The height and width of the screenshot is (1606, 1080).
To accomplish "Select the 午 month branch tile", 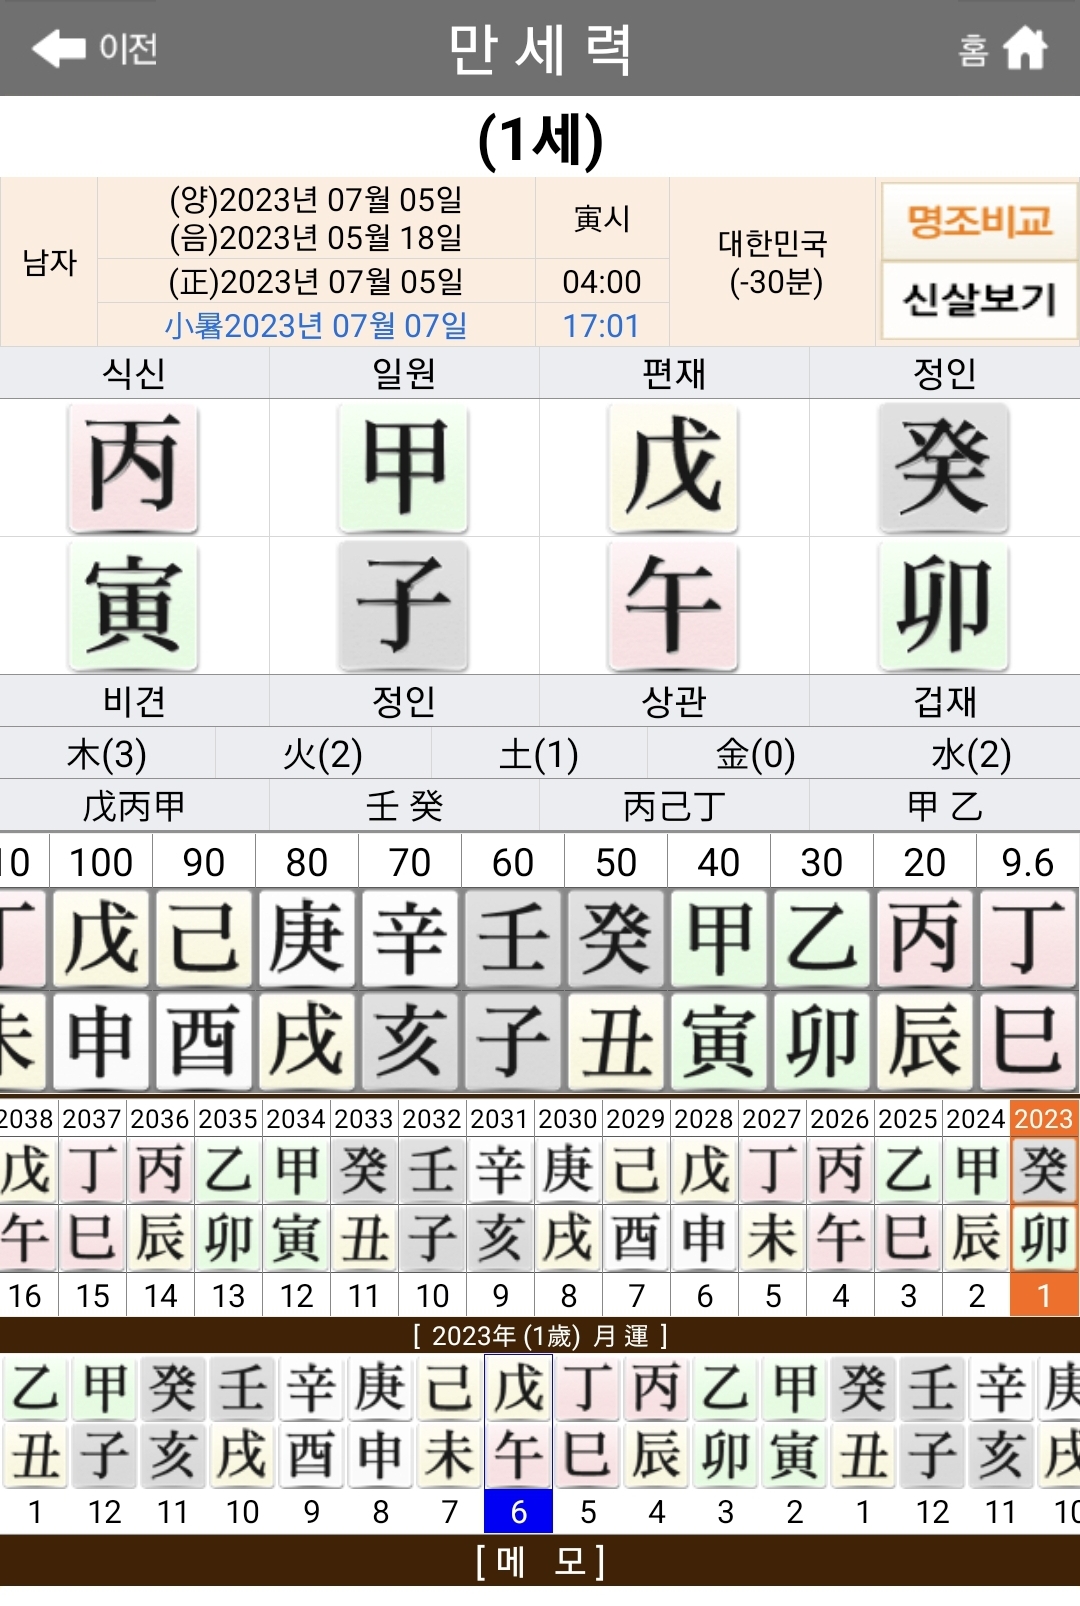I will click(673, 606).
